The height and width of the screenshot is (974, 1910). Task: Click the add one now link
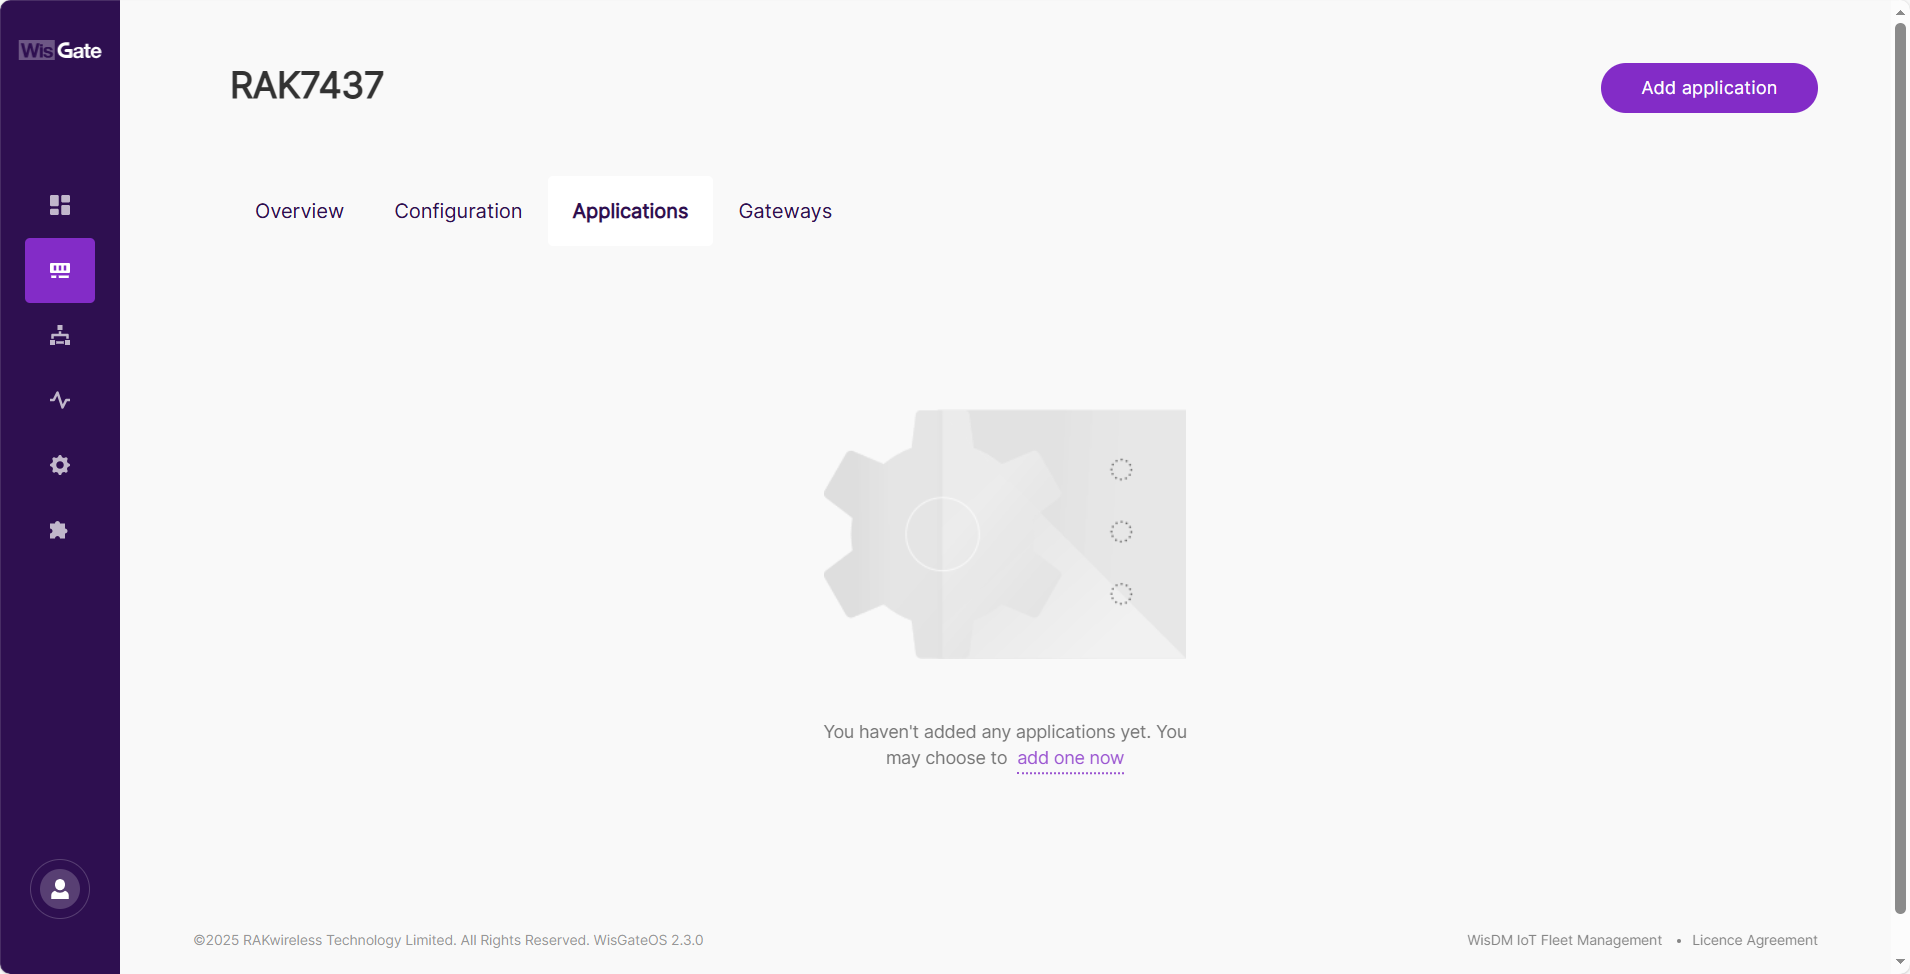pos(1069,758)
